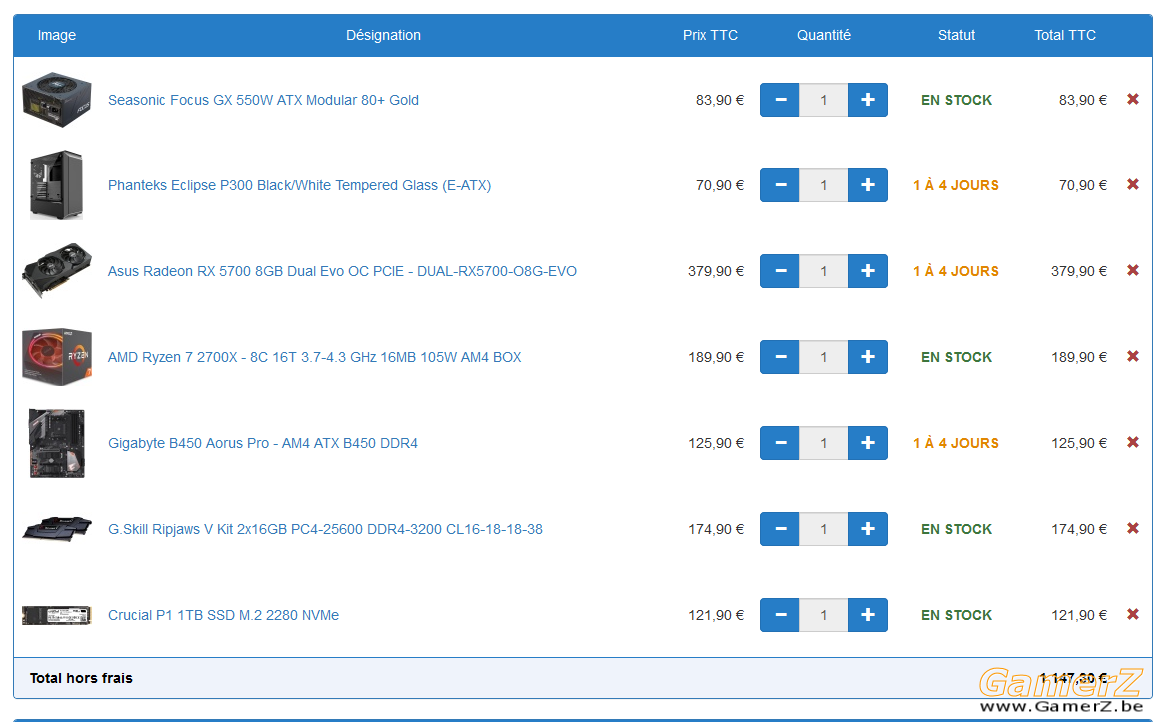Screen dimensions: 1164x722
Task: Remove the Crucial P1 1TB SSD from cart
Action: 1133,614
